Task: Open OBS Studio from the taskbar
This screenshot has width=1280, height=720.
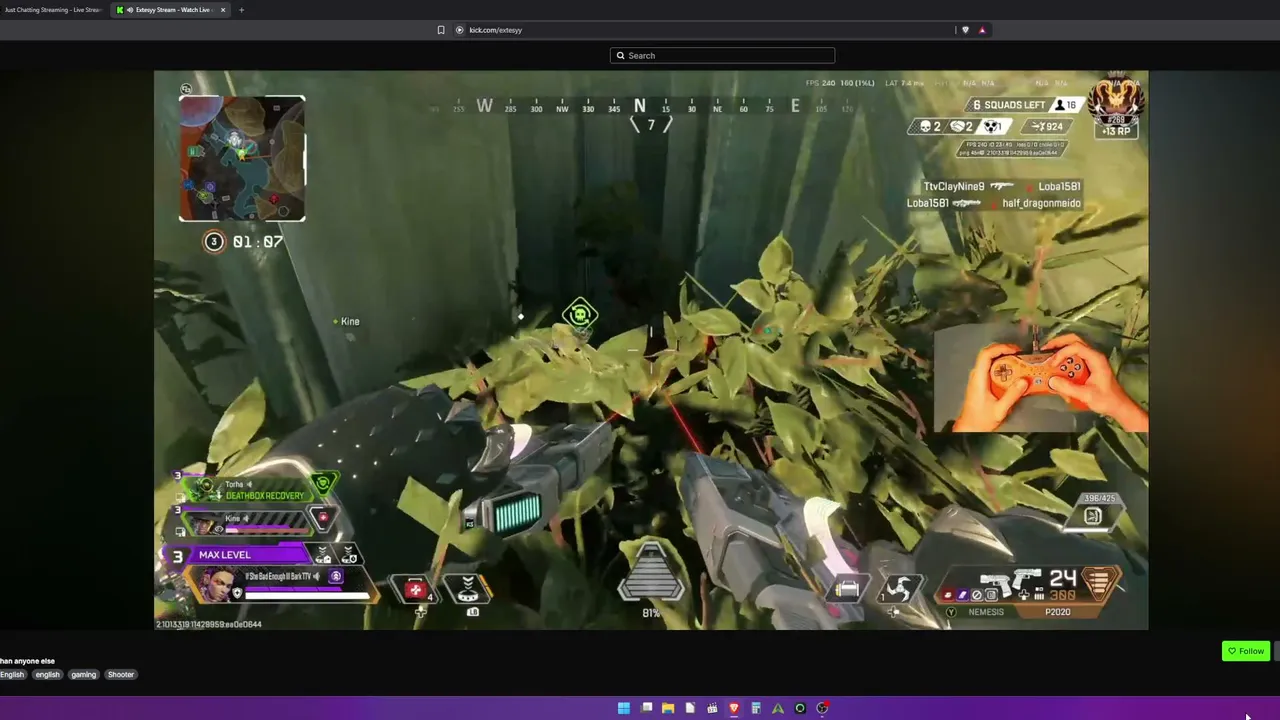Action: tap(822, 708)
